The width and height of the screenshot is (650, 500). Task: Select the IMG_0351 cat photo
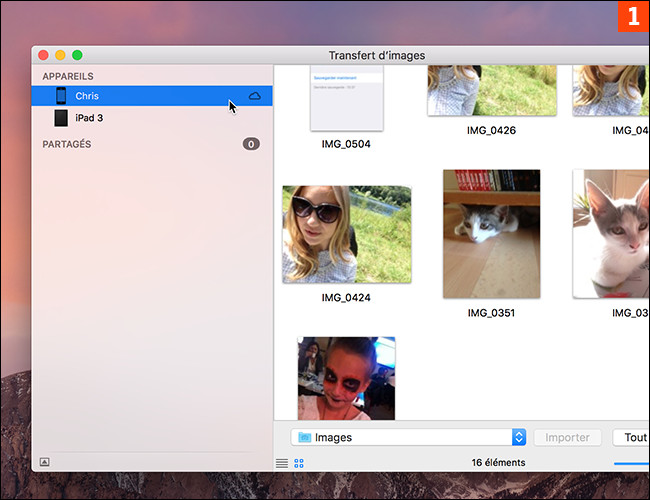pos(491,234)
